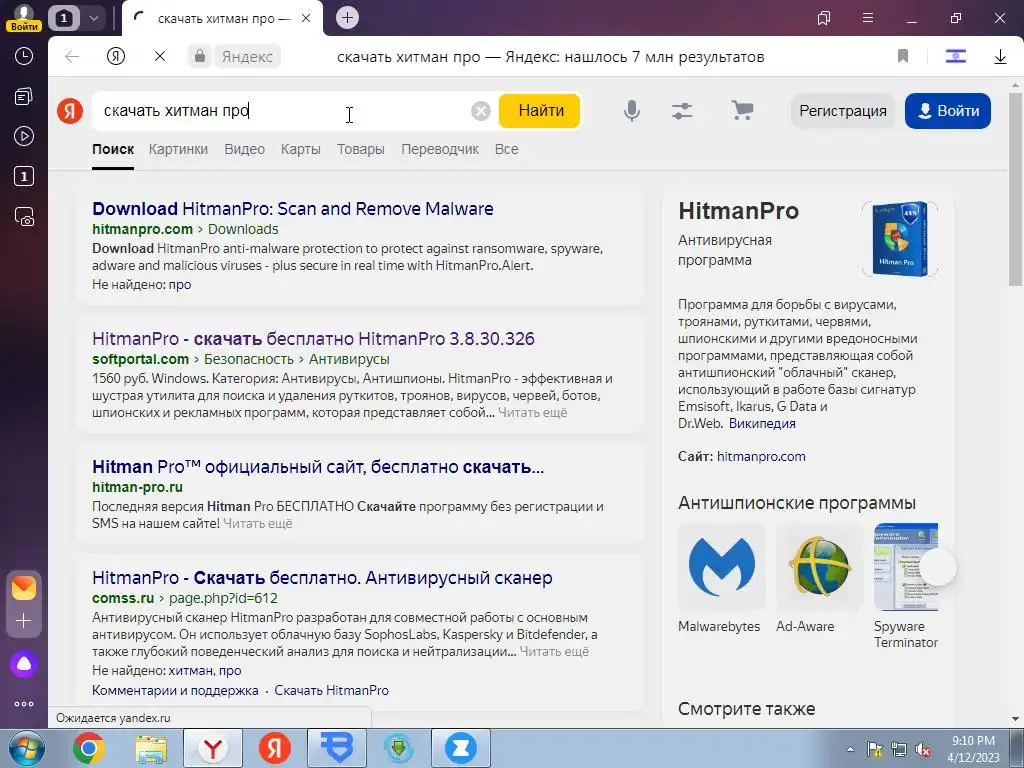Screen dimensions: 1024x768
Task: Open softportal HitmanPro 3.8.30.326 result
Action: click(x=313, y=339)
